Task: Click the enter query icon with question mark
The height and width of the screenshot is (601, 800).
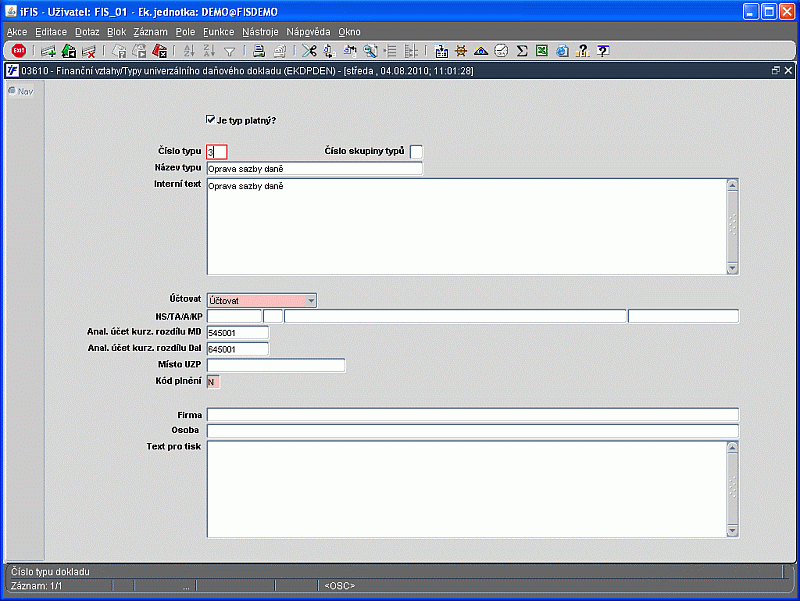Action: 119,51
